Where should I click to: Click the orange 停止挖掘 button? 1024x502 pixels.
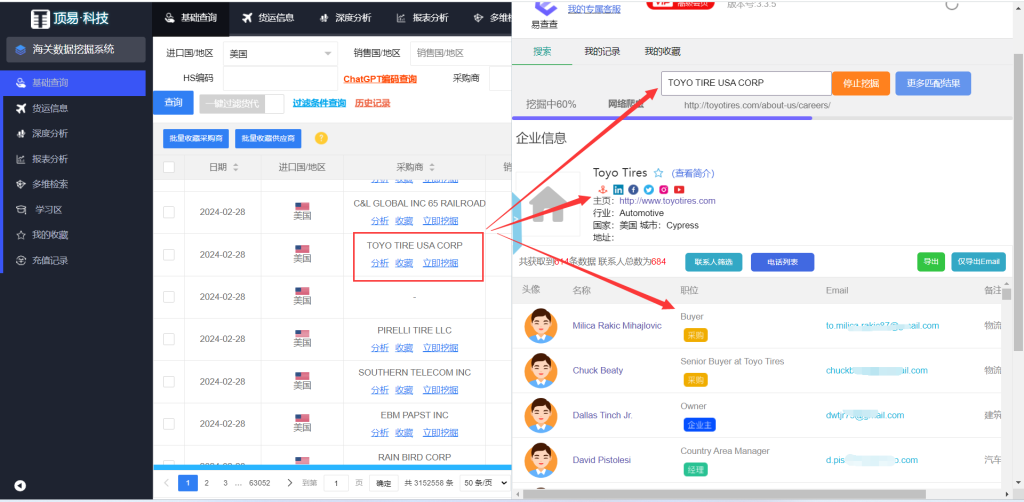pyautogui.click(x=860, y=83)
